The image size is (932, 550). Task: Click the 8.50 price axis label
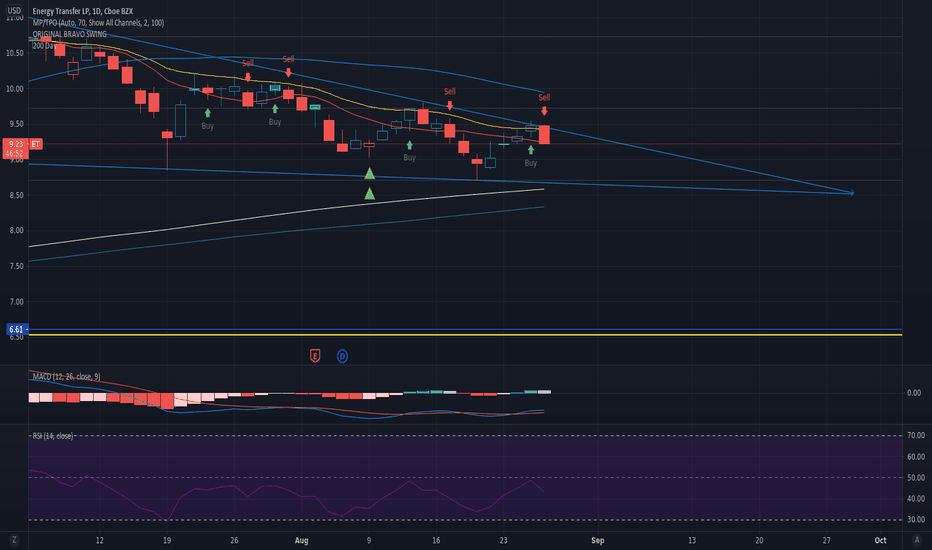pos(15,195)
